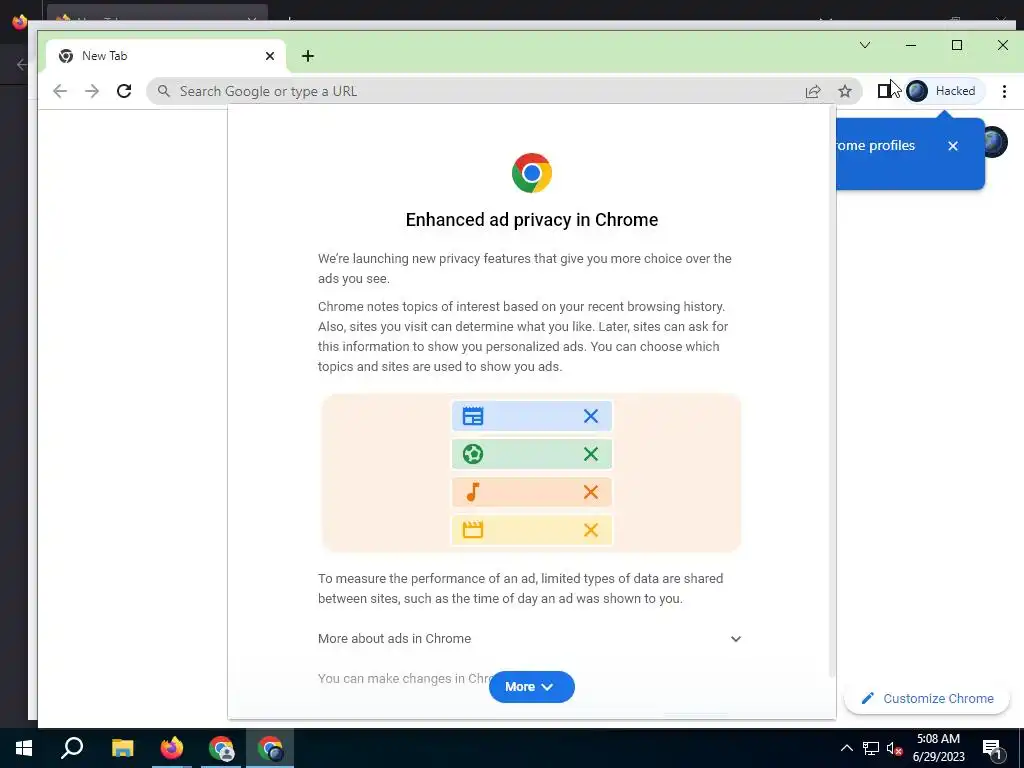Dismiss the Chrome profiles tooltip

[x=953, y=146]
